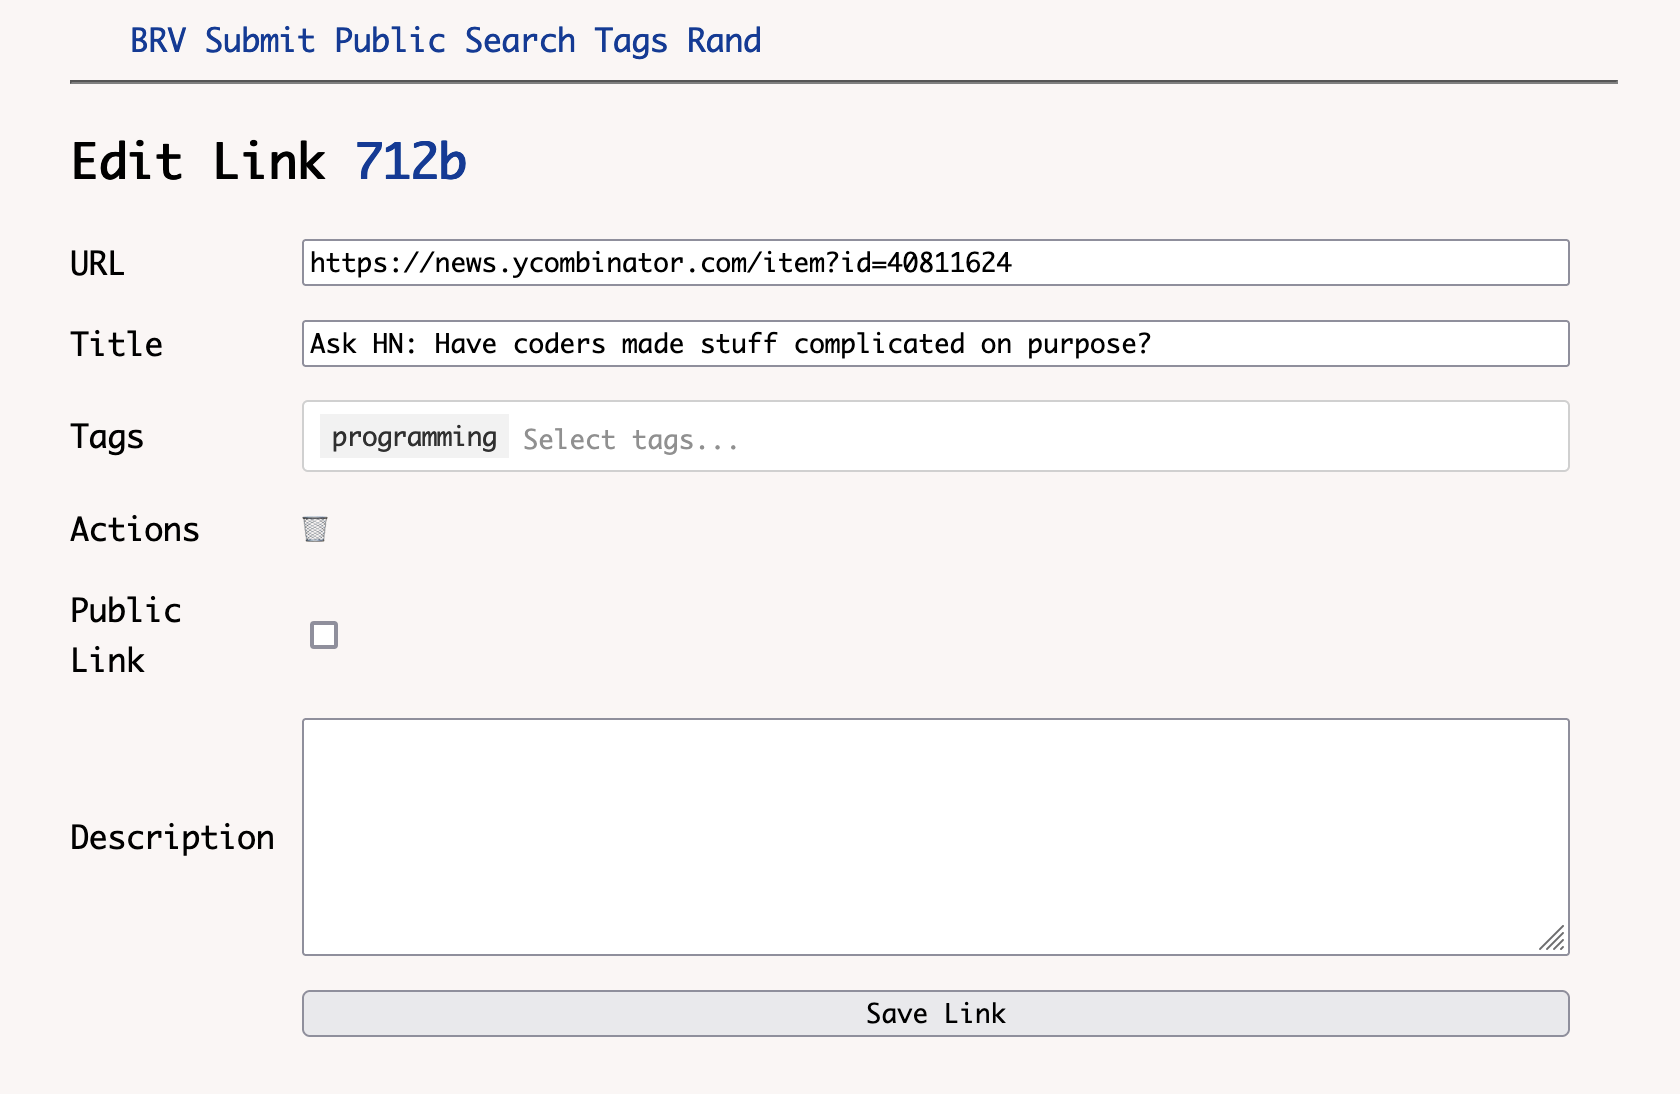Click the Description field label
Viewport: 1680px width, 1094px height.
pos(172,838)
